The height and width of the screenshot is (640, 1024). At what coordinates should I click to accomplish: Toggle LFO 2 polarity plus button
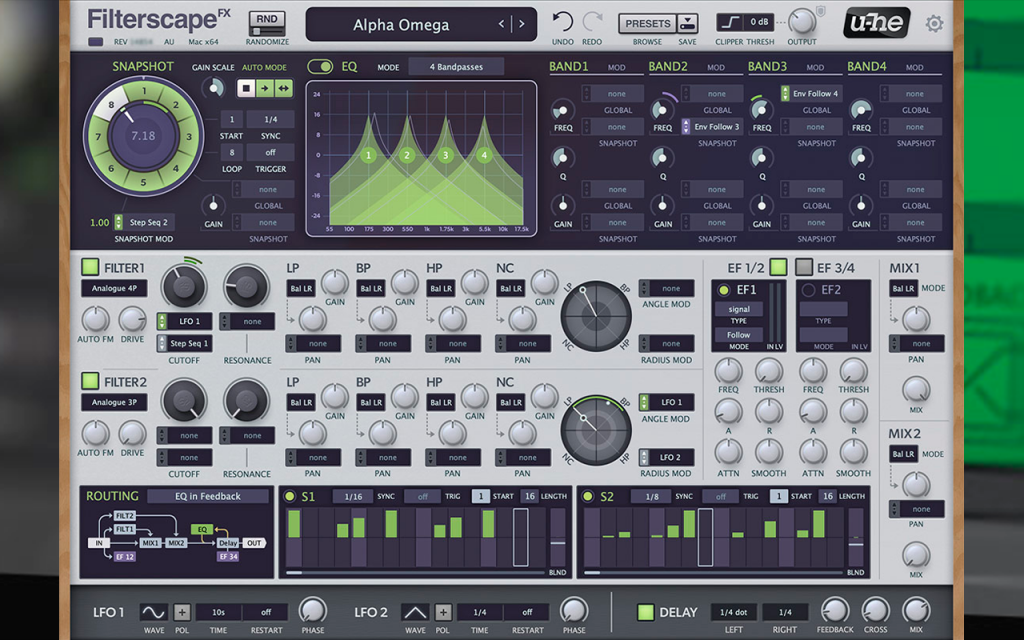coord(443,613)
